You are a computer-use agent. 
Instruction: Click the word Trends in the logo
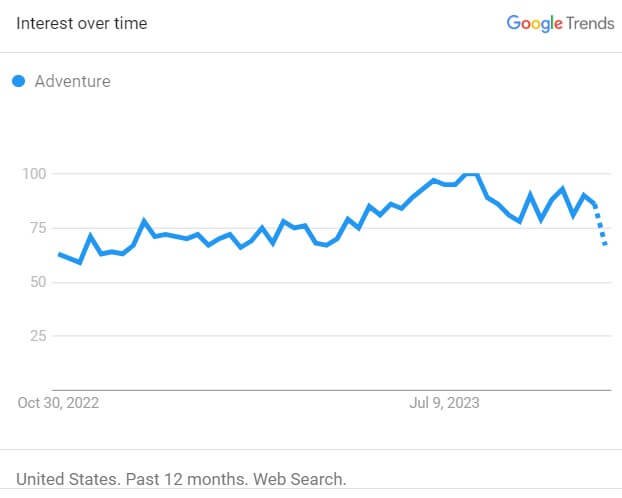coord(591,23)
